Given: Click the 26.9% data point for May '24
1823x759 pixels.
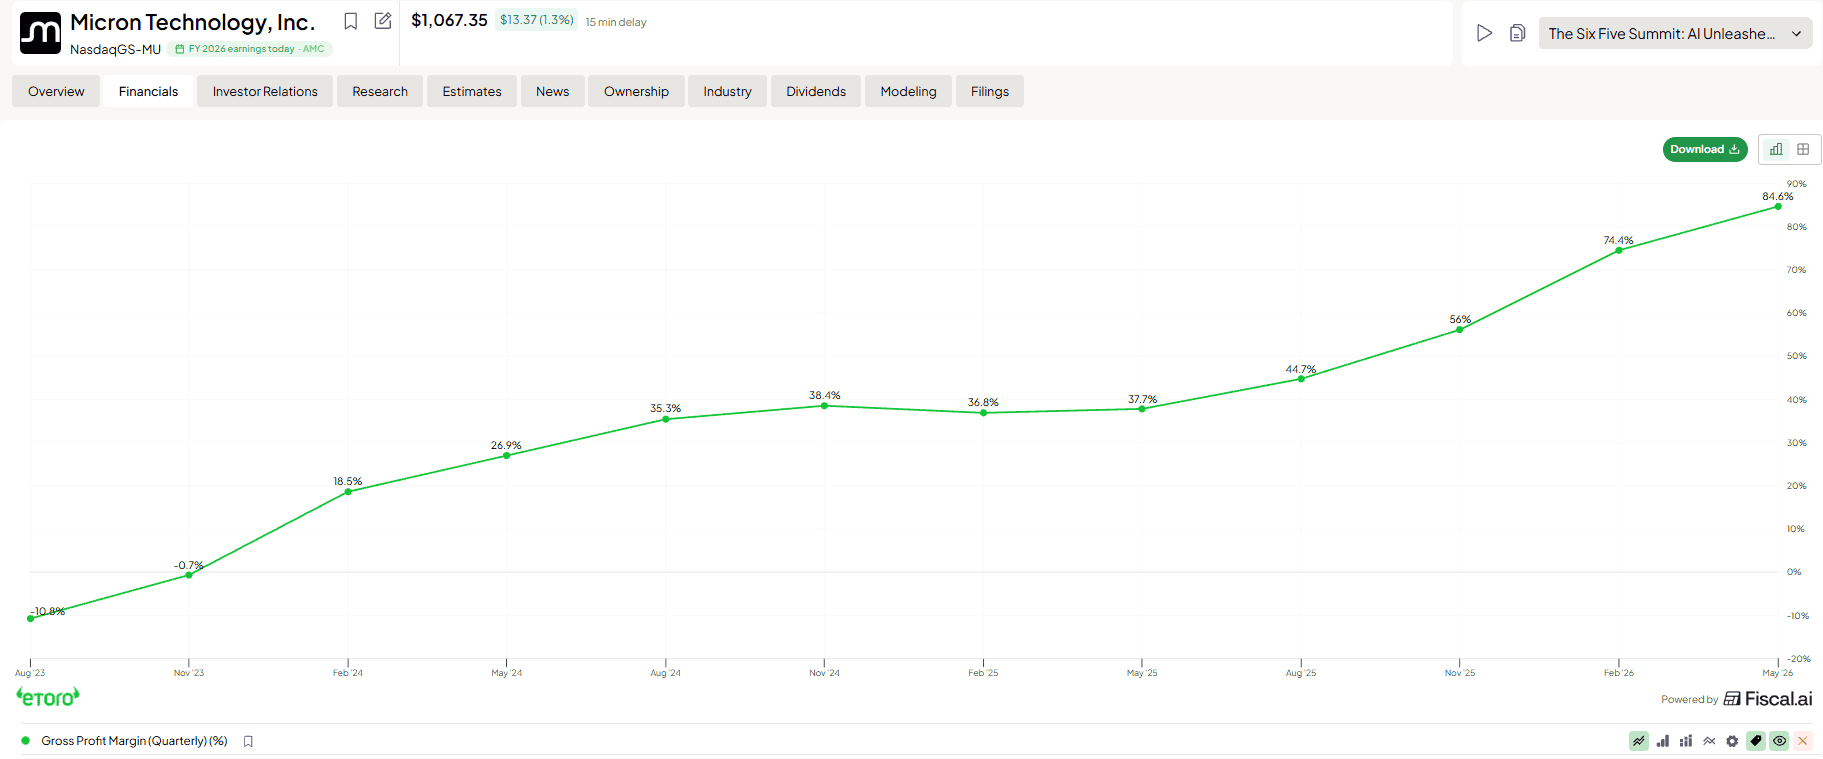Looking at the screenshot, I should tap(507, 456).
